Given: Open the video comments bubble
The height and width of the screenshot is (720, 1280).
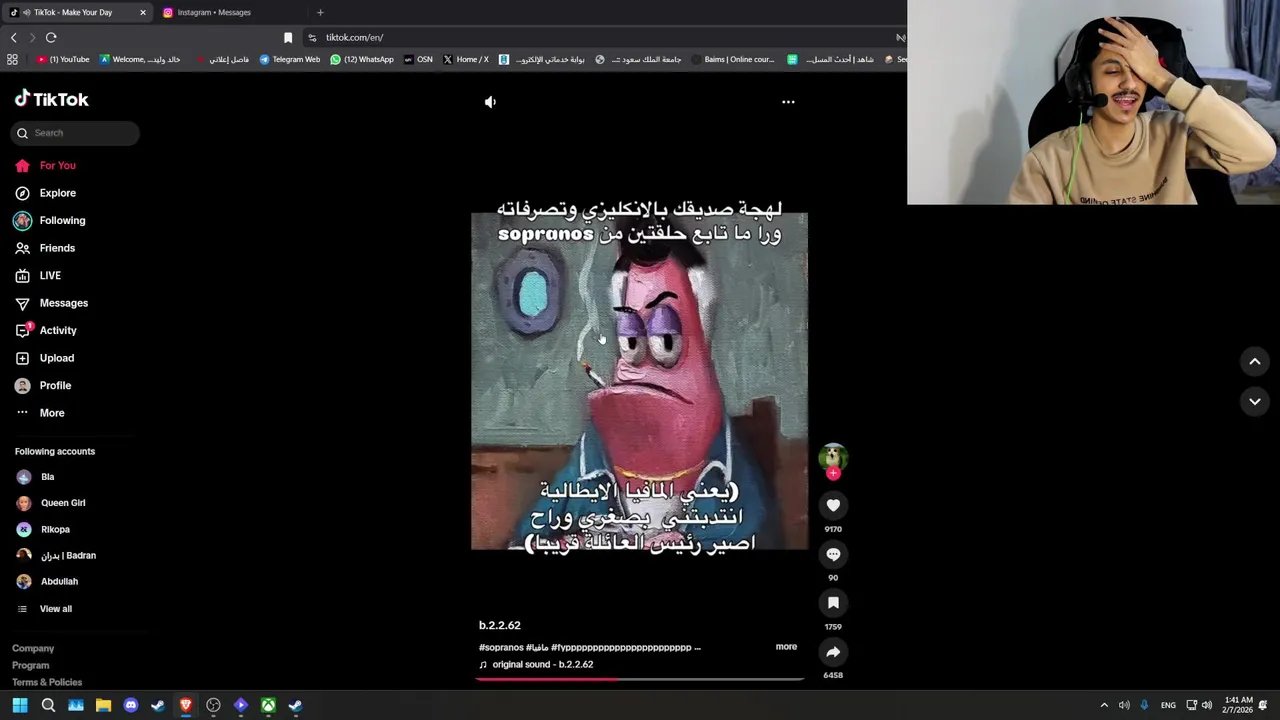Looking at the screenshot, I should tap(833, 555).
